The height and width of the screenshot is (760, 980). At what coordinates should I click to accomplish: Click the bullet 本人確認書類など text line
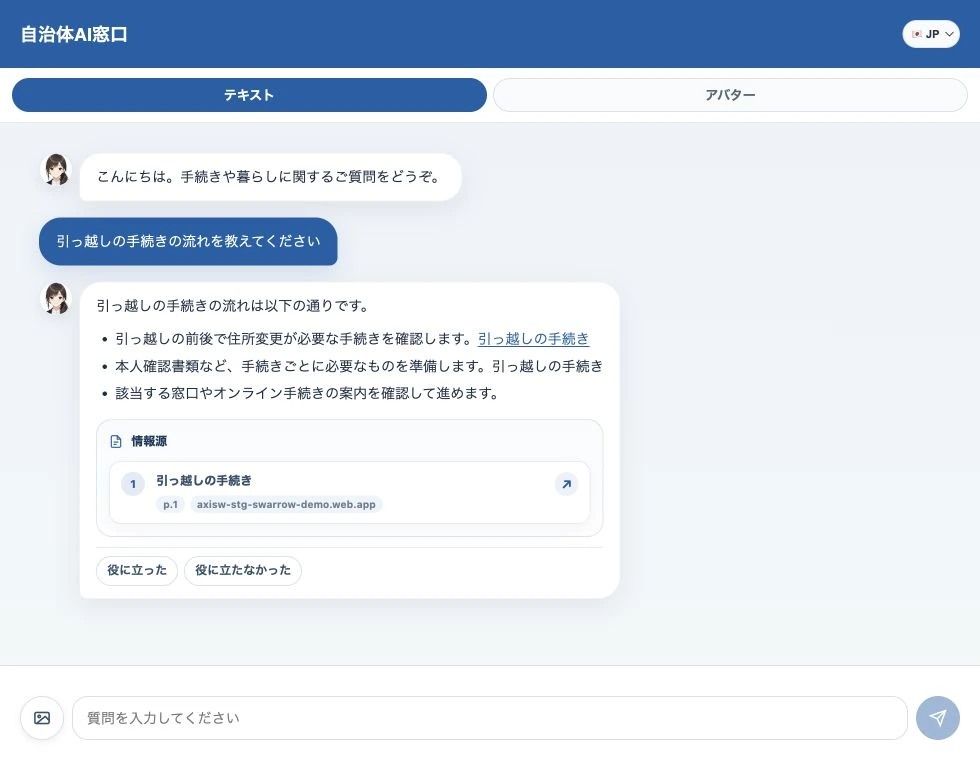(x=359, y=366)
